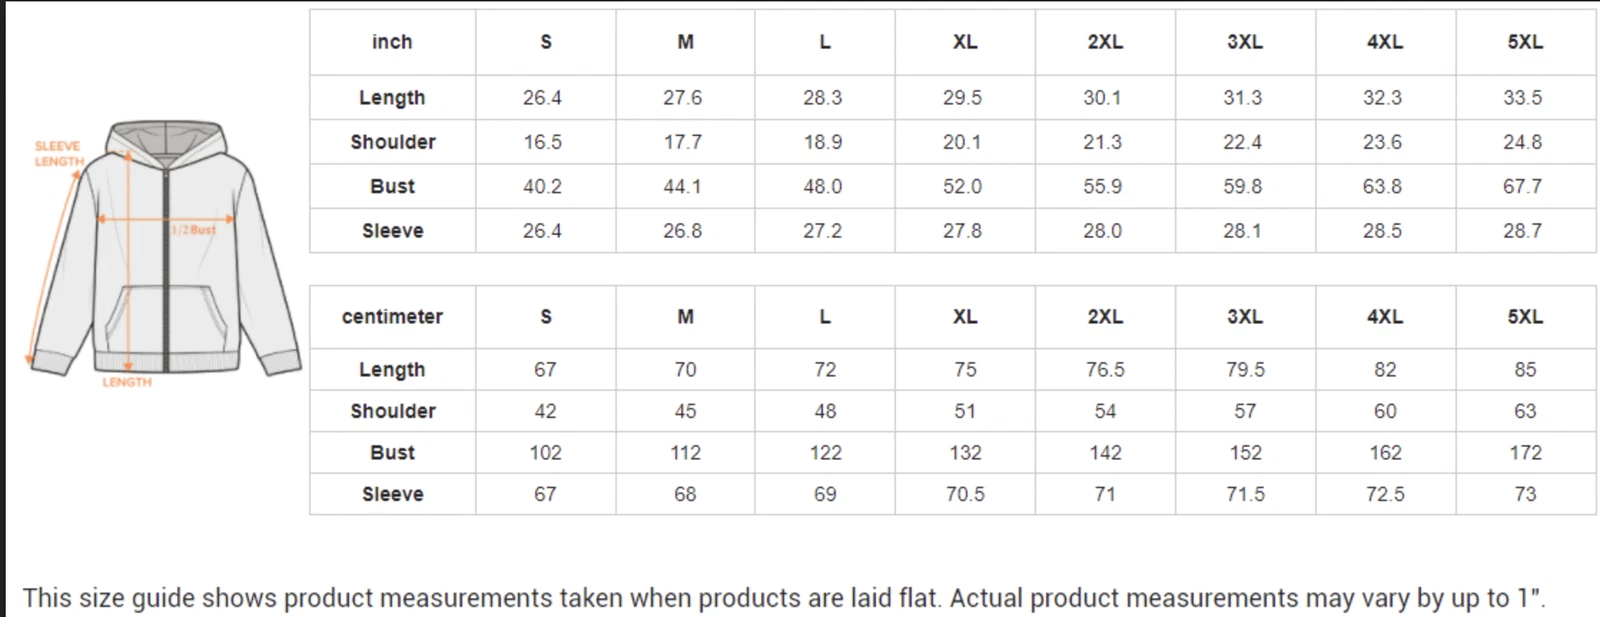Click the 1/2 Bust label on hoodie

[194, 230]
